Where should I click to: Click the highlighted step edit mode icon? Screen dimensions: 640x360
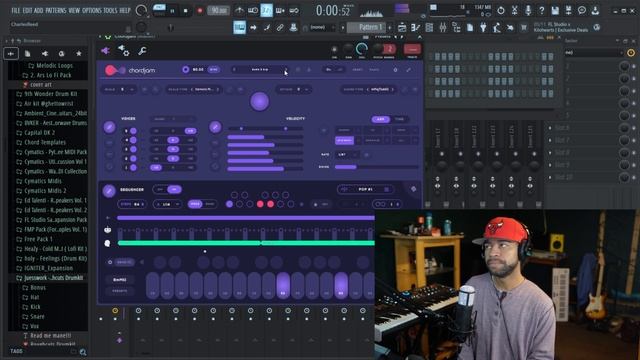pos(267,11)
